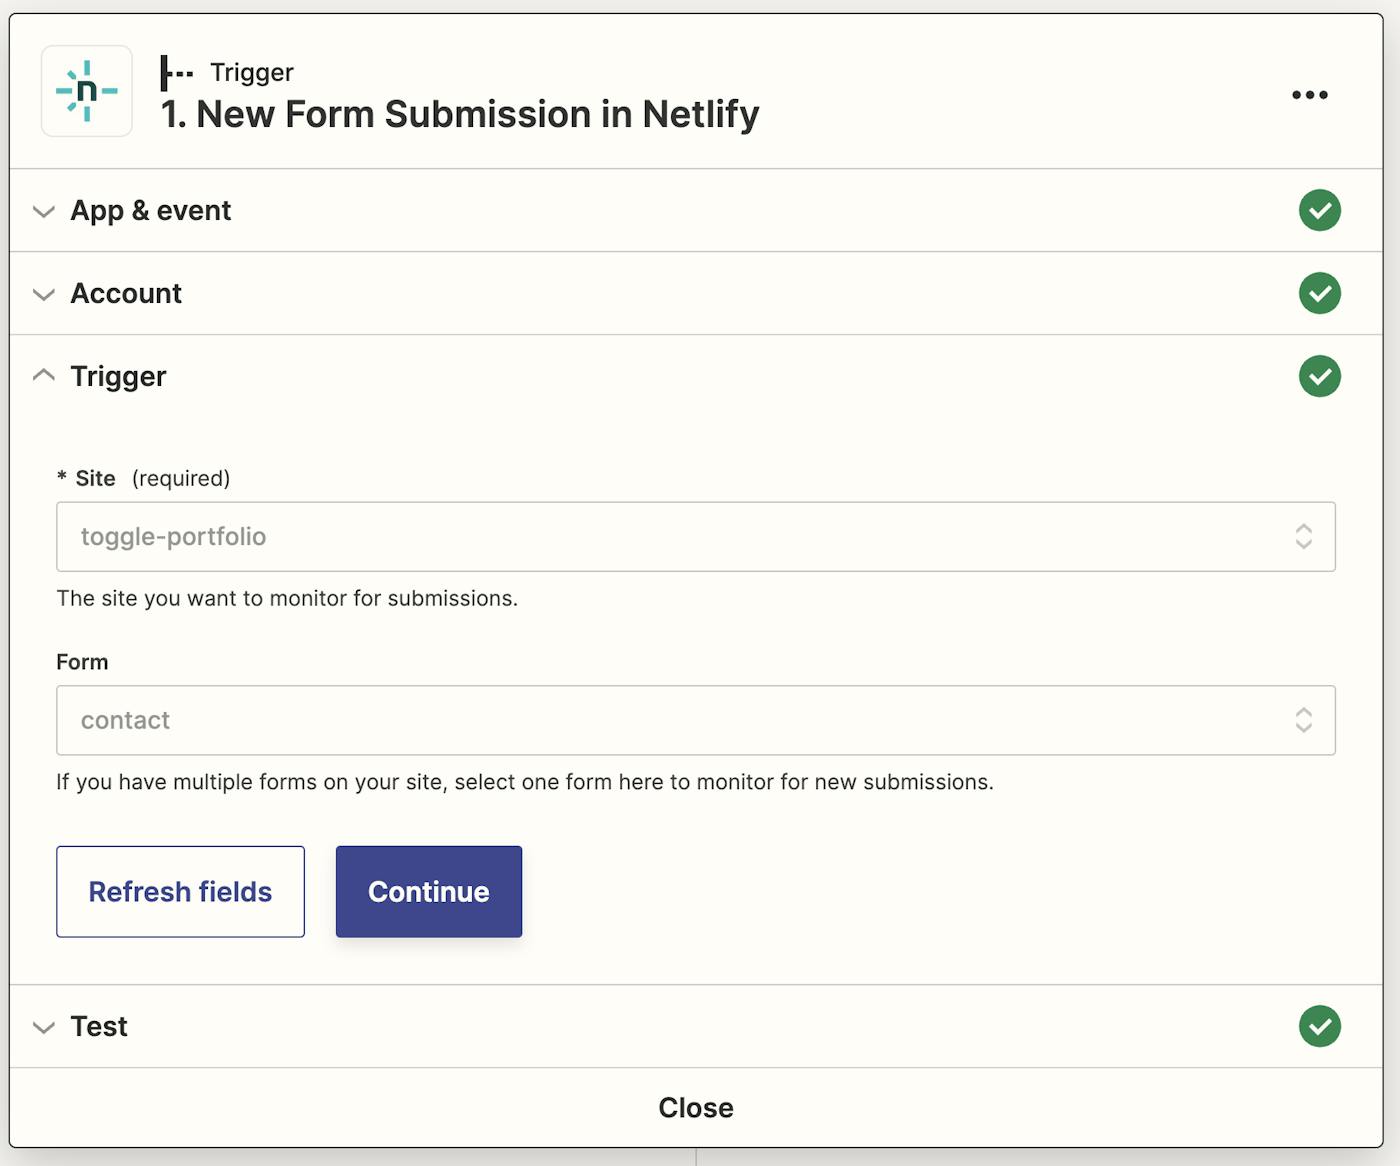Open the Site dropdown showing toggle-portfolio
Image resolution: width=1400 pixels, height=1166 pixels.
point(695,537)
